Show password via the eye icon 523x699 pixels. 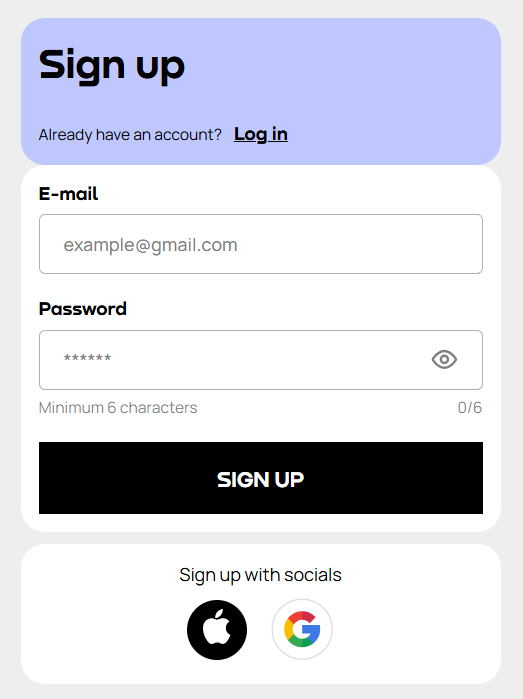click(444, 359)
